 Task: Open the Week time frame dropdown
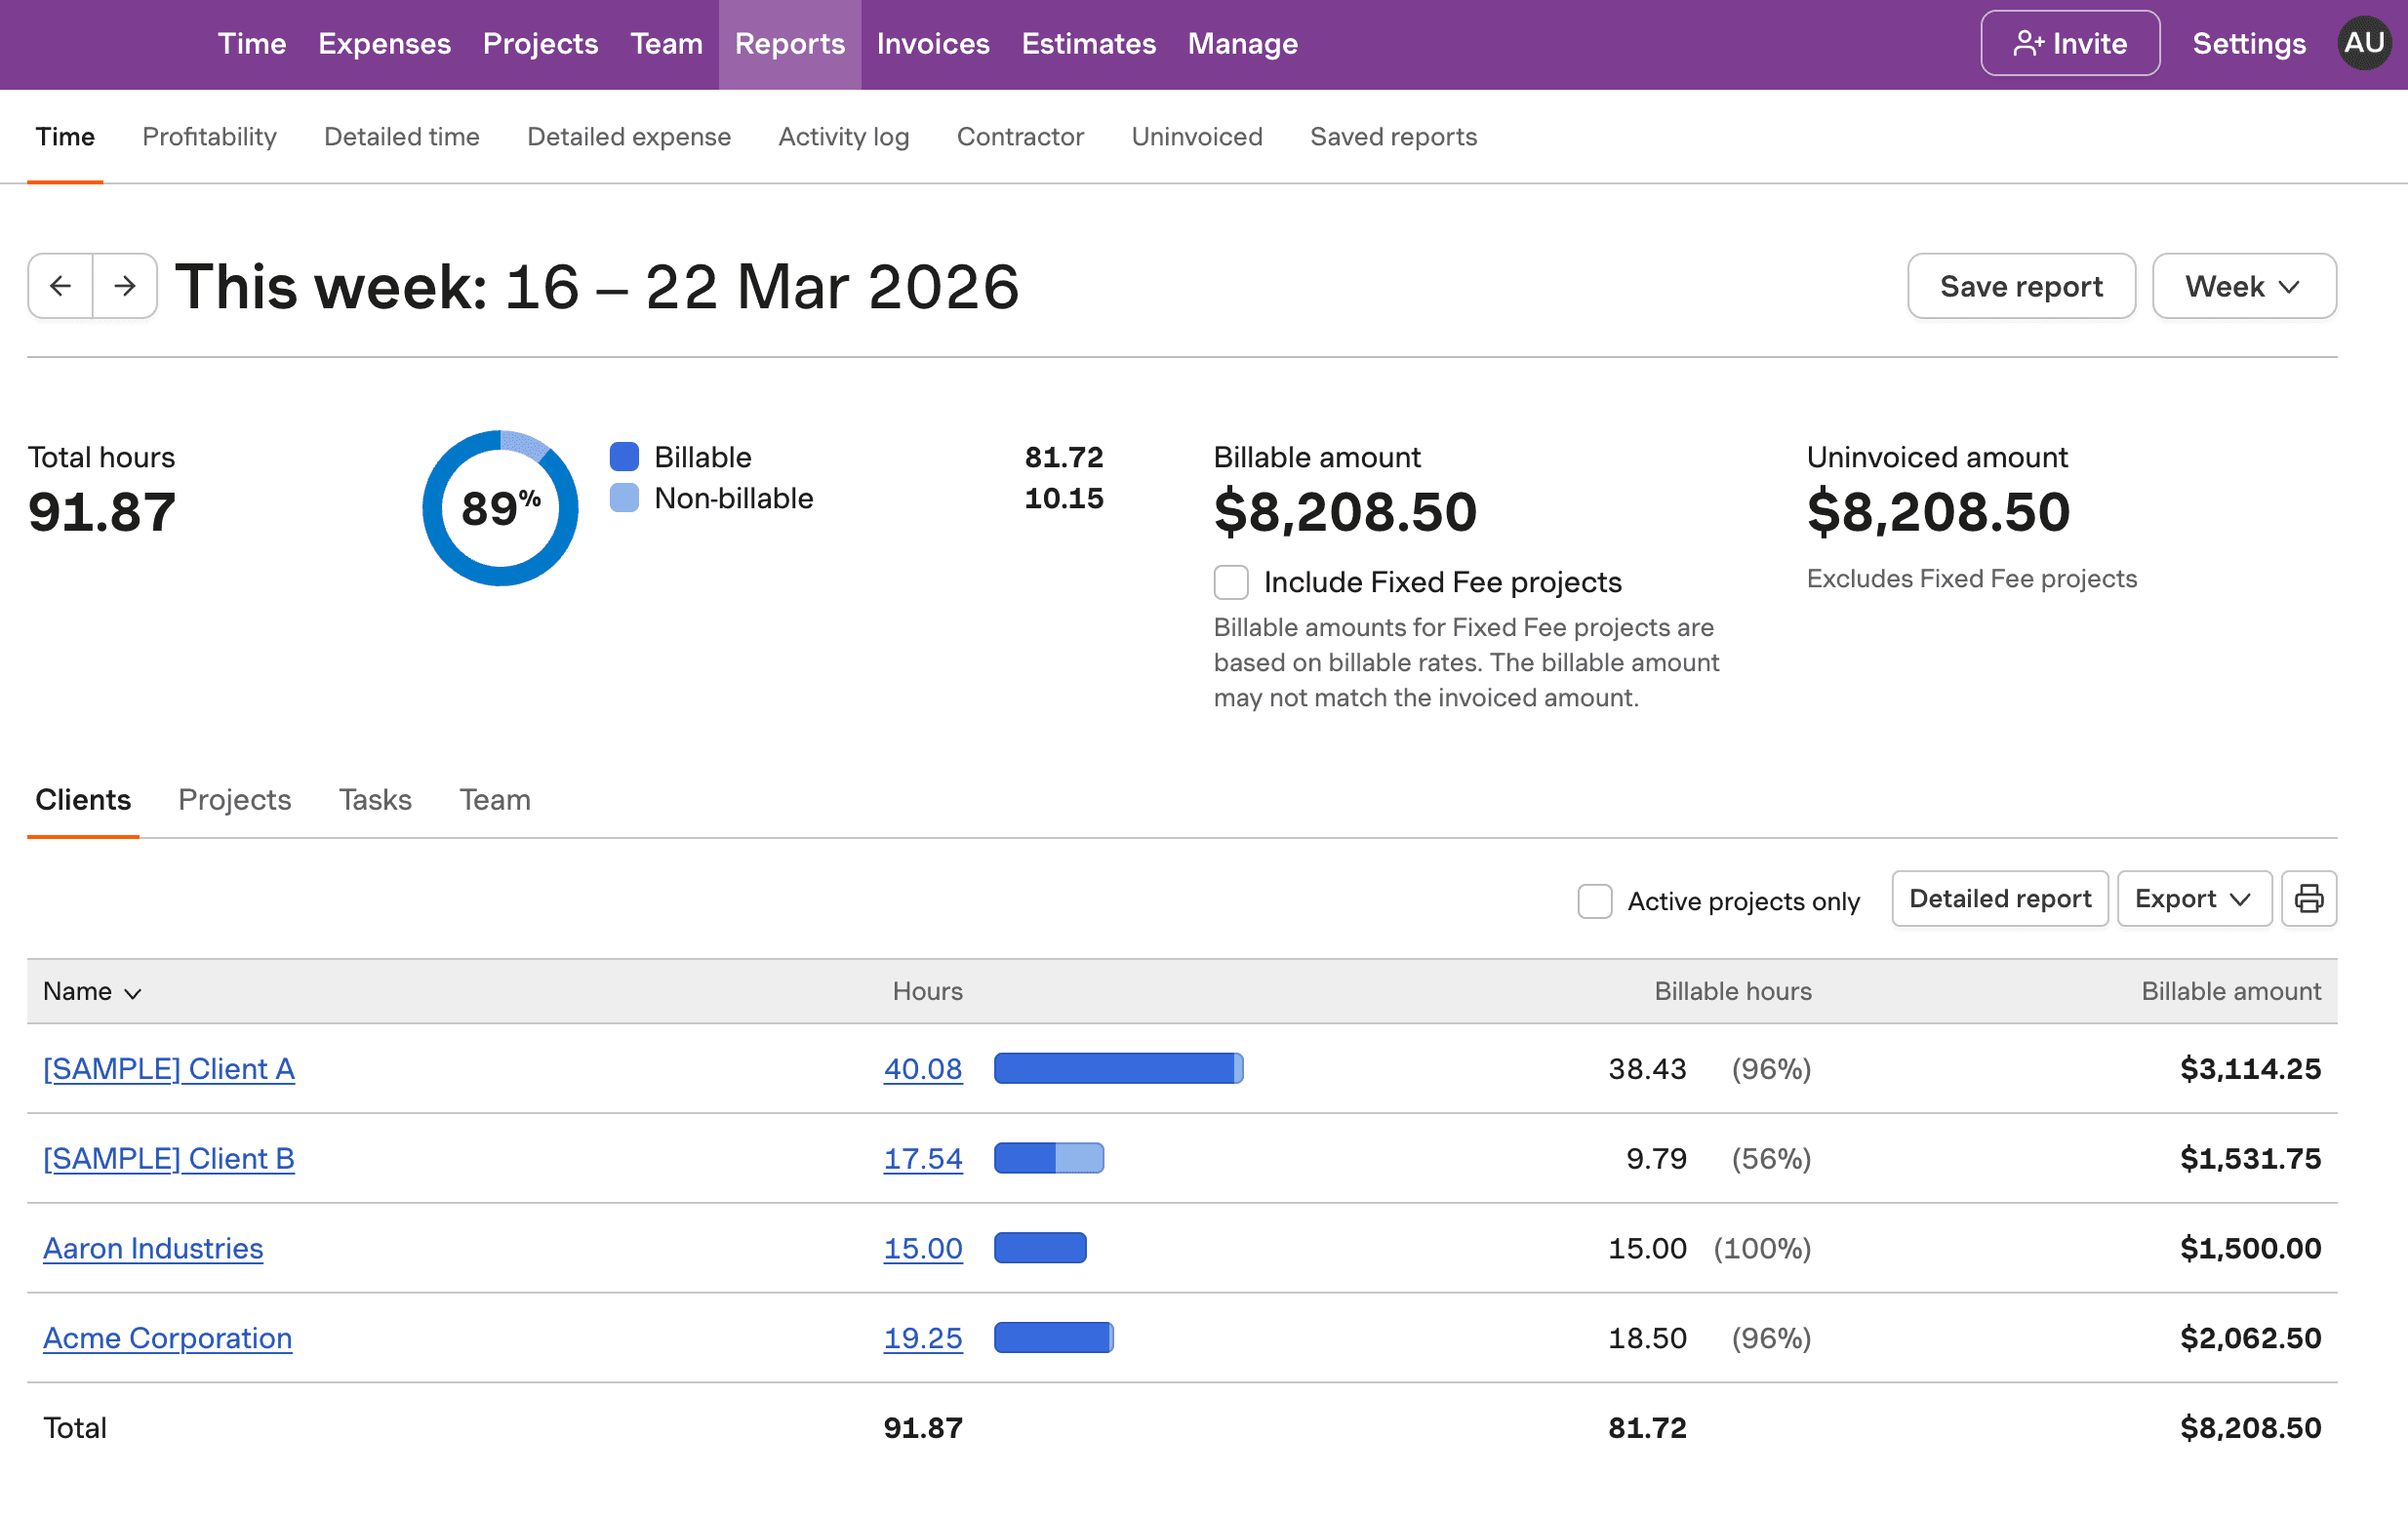pos(2244,286)
